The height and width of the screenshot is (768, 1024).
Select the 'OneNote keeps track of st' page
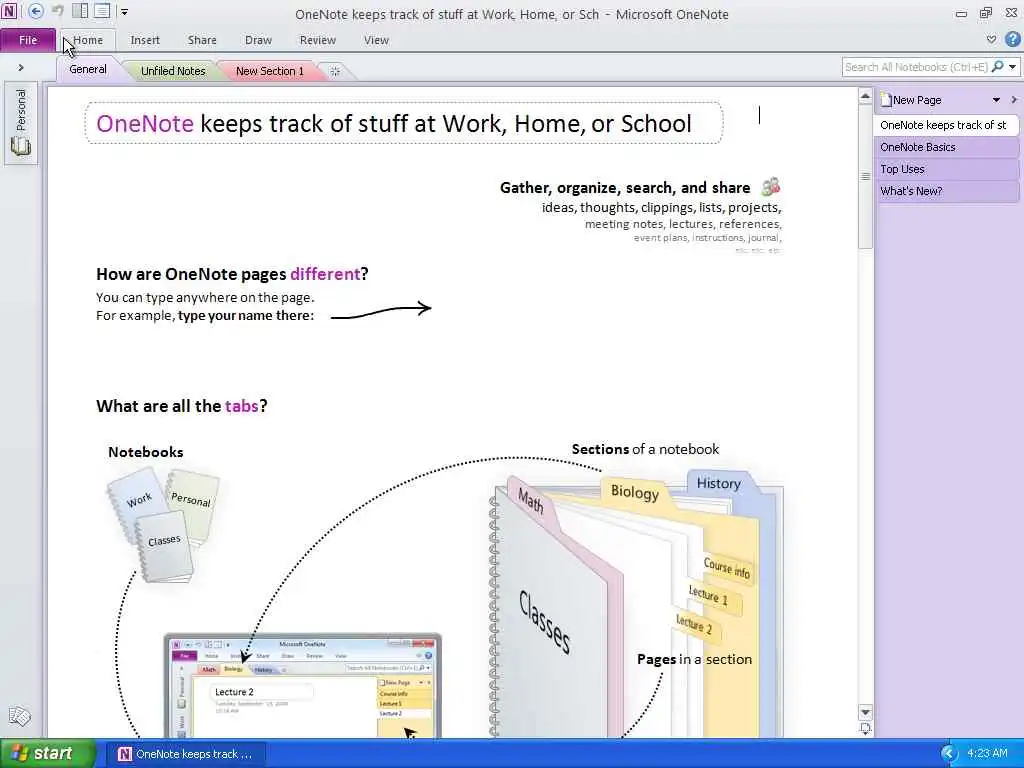click(946, 125)
